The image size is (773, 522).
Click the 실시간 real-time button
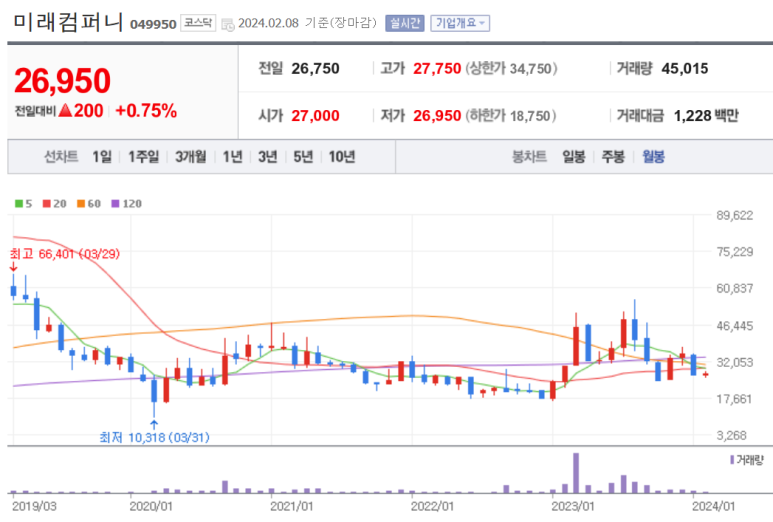click(405, 23)
